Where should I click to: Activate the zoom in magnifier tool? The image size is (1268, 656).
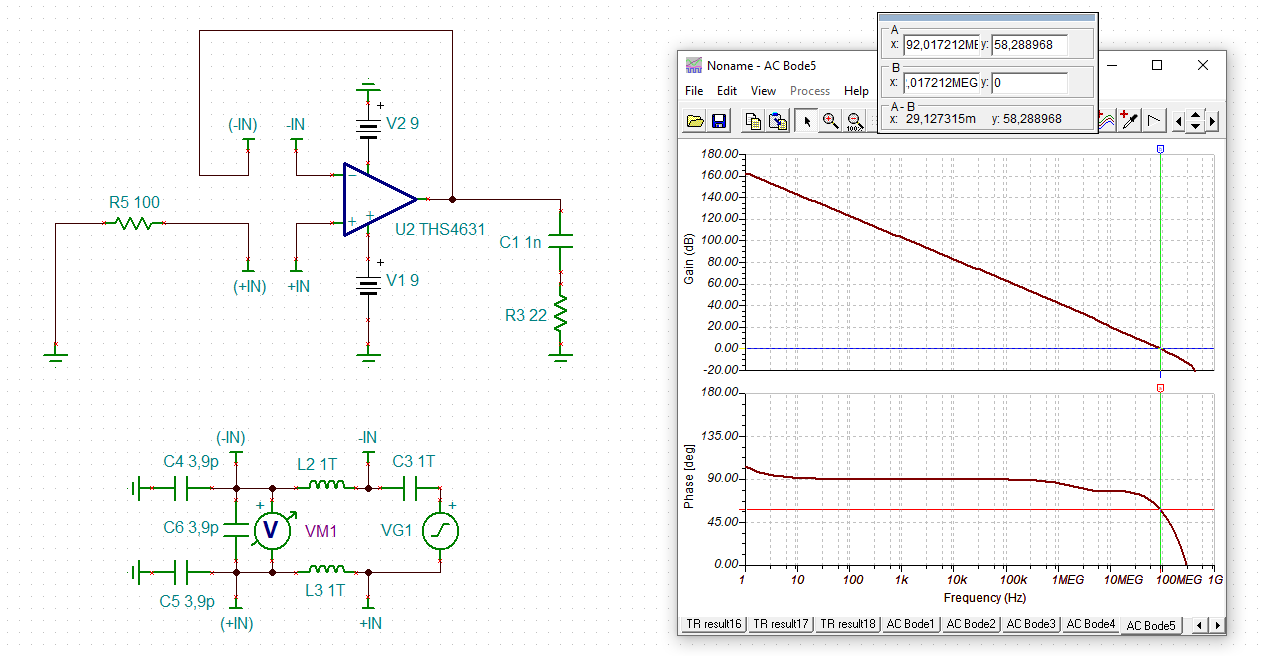click(x=830, y=121)
